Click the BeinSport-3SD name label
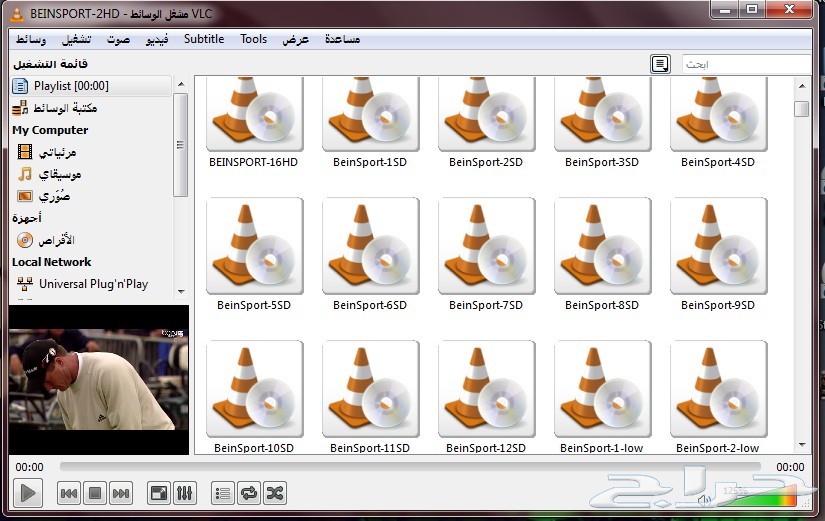825x521 pixels. [x=602, y=162]
